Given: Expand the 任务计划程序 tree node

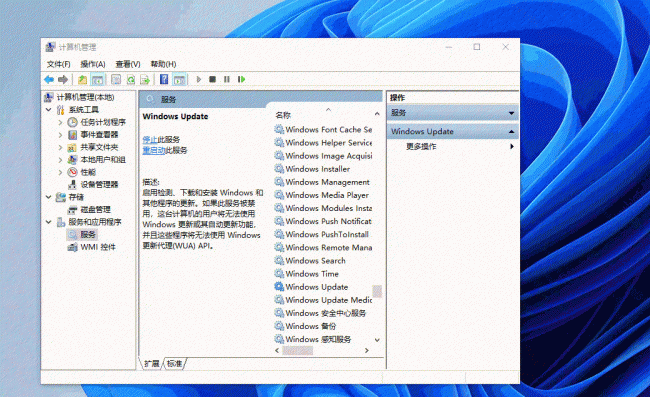Looking at the screenshot, I should (60, 122).
